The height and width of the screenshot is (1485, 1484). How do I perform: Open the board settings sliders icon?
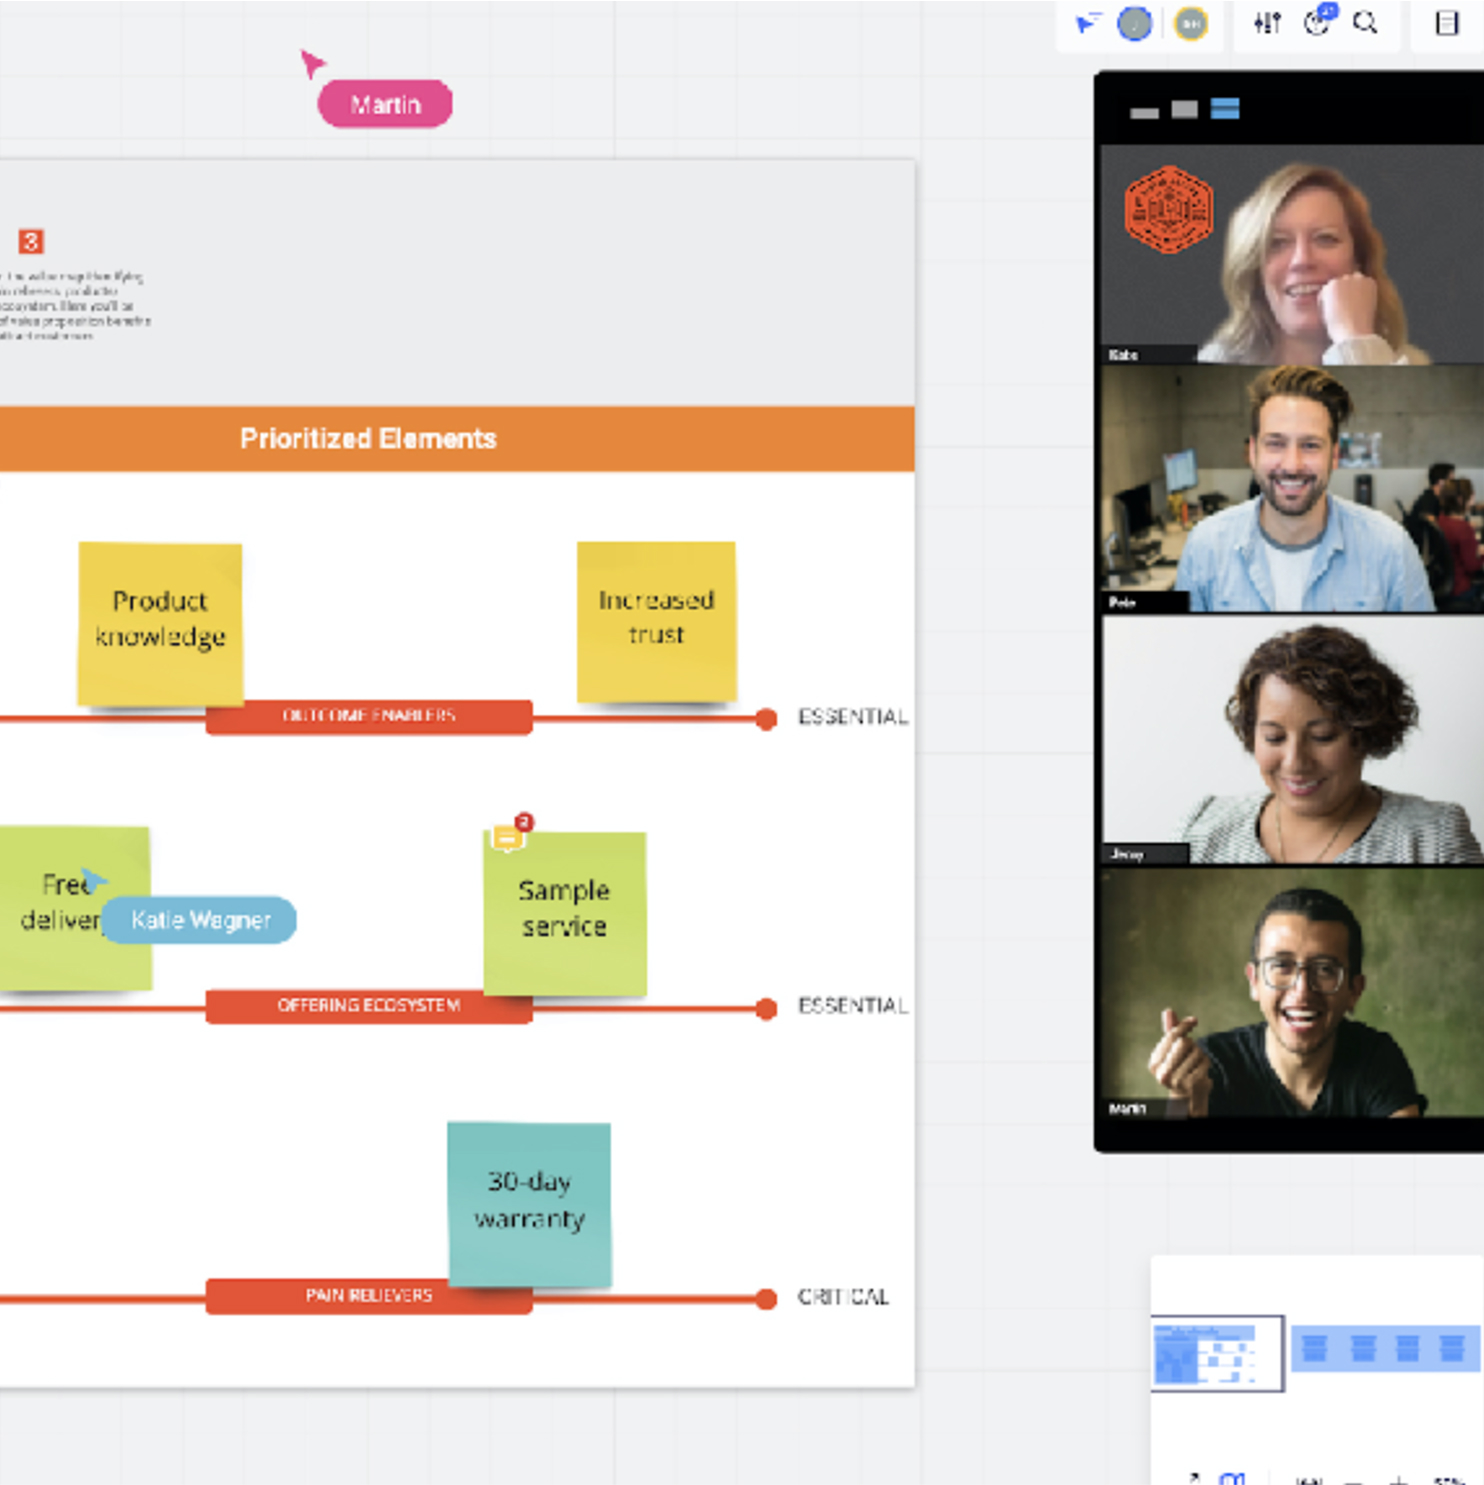click(x=1267, y=22)
